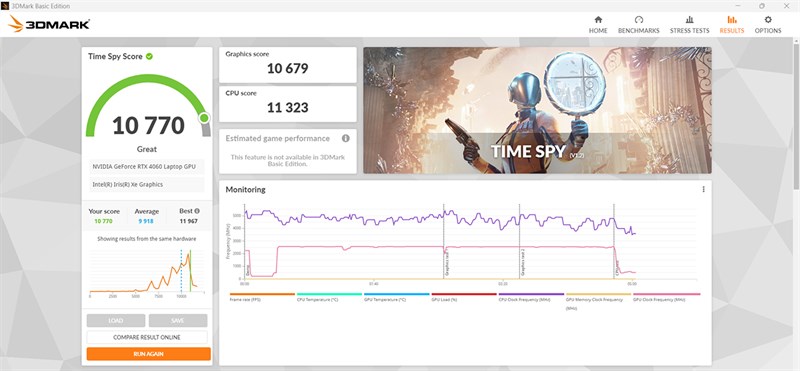Click COMPARE RESULT ONLINE

147,337
